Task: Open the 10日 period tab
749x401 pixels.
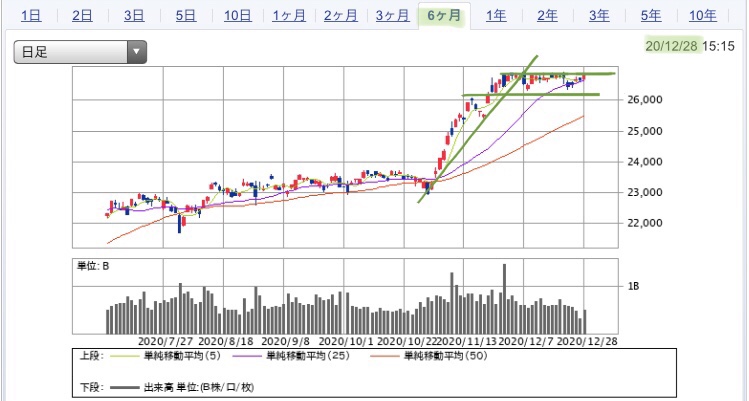Action: pos(237,16)
